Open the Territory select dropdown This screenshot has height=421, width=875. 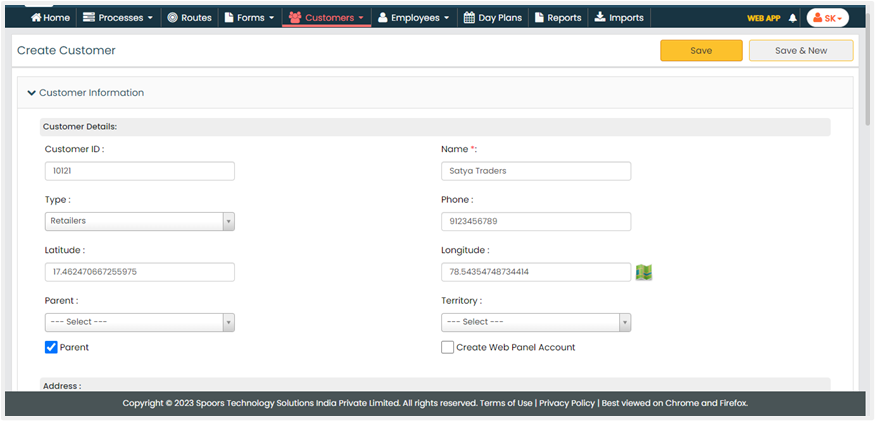pos(536,322)
